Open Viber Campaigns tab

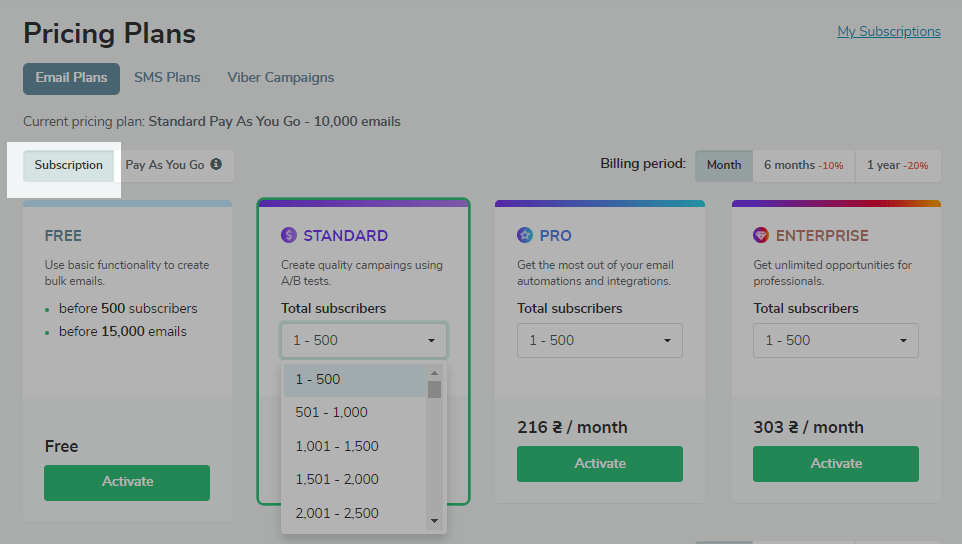(280, 78)
